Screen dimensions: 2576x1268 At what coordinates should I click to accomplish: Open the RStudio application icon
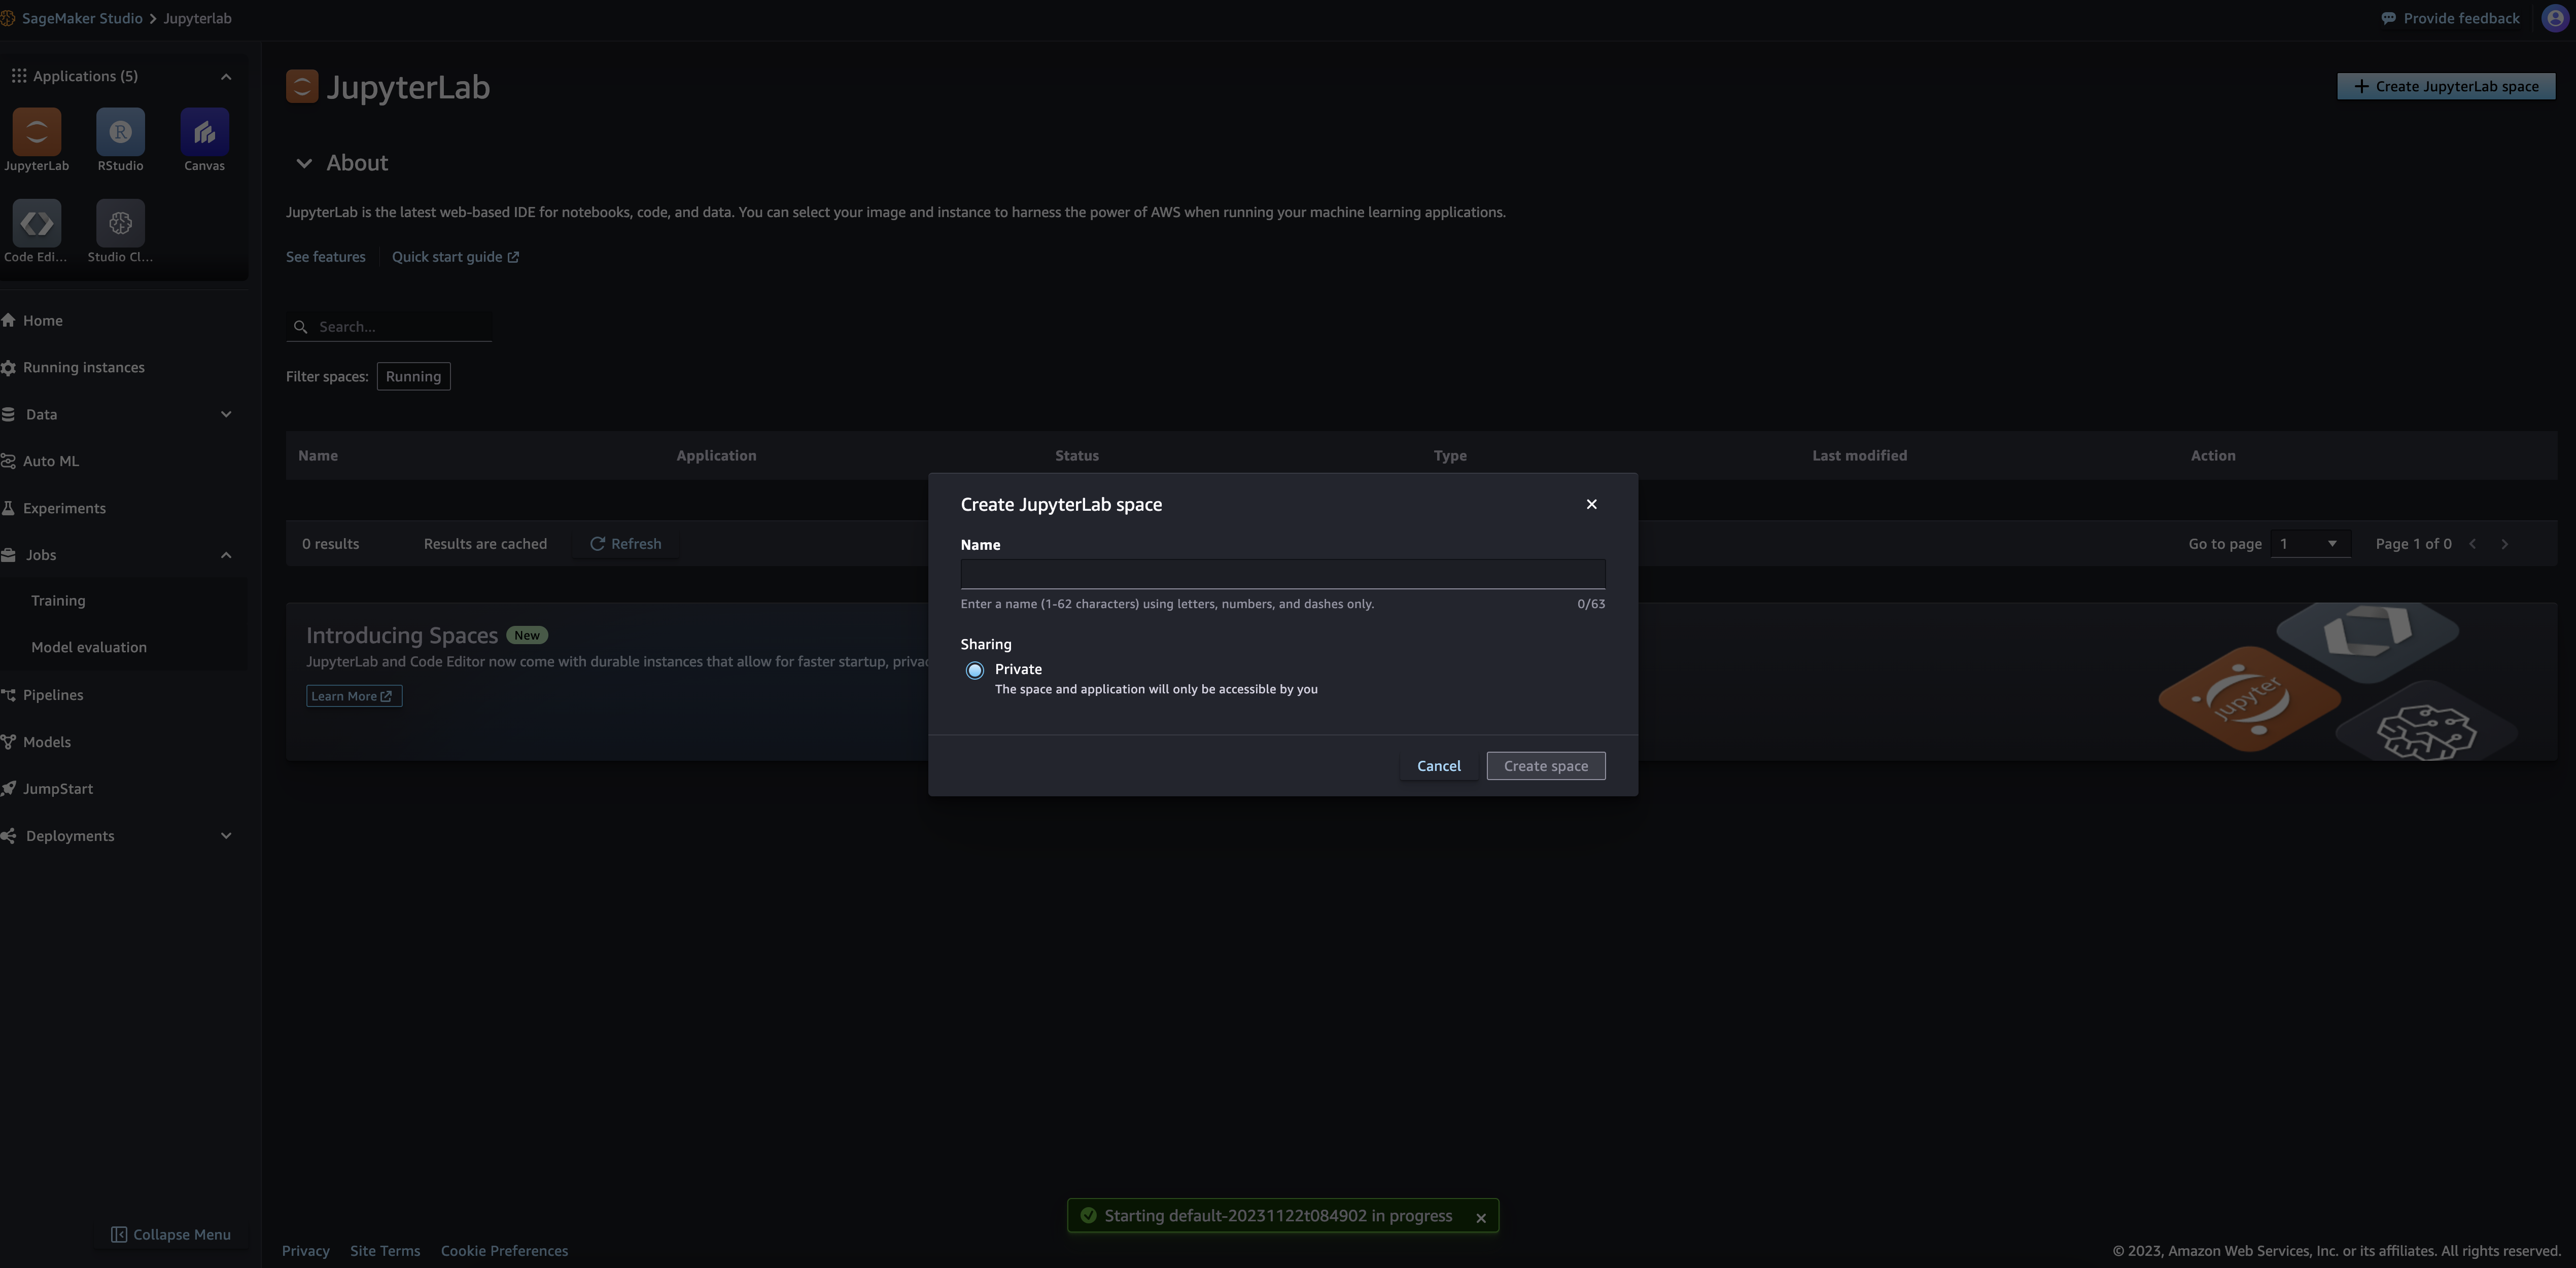(x=120, y=132)
